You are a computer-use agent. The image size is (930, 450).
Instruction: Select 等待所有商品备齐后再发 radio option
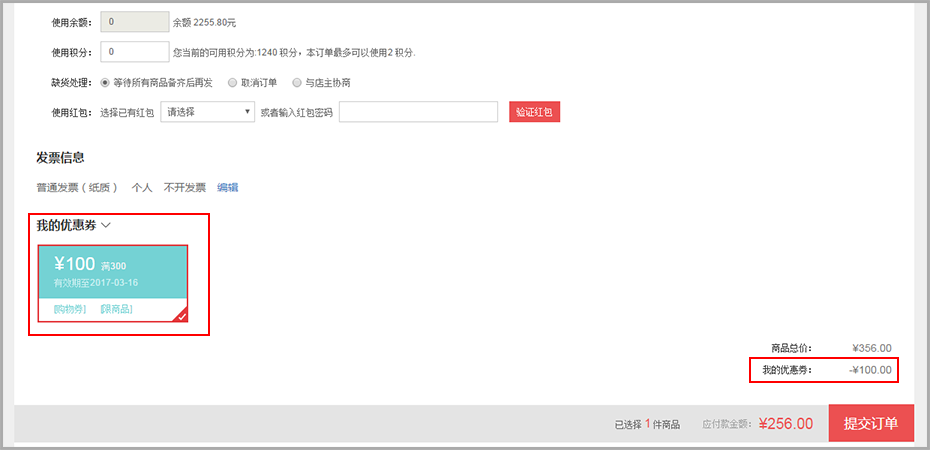(105, 82)
